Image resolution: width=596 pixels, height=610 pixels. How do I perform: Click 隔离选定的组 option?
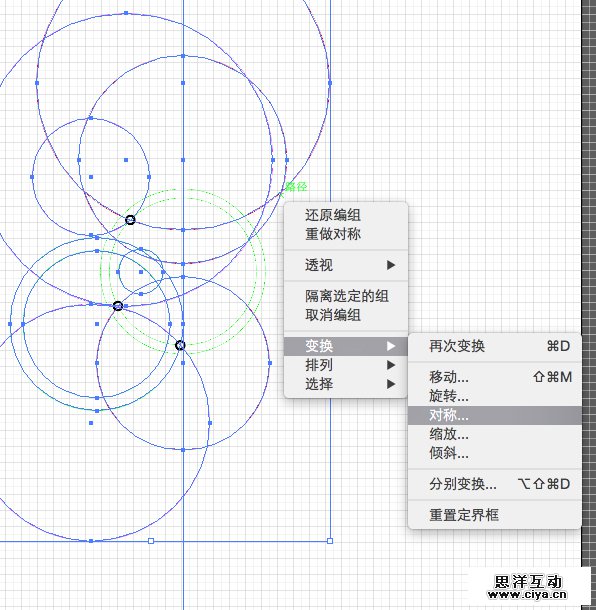(x=346, y=296)
